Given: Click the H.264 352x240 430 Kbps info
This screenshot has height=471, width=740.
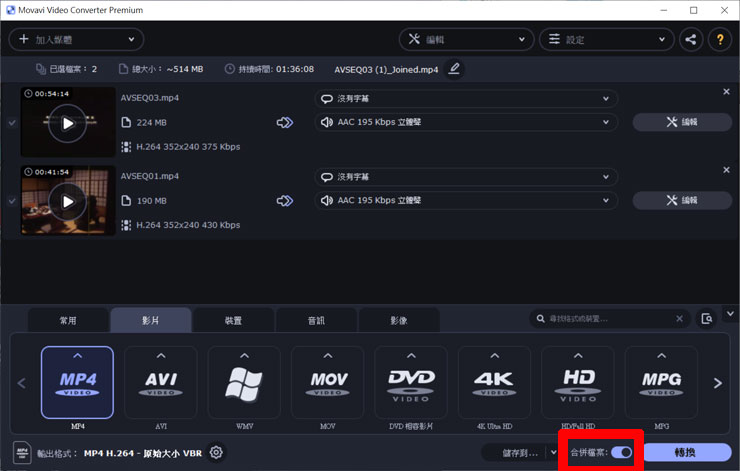Looking at the screenshot, I should [x=188, y=225].
